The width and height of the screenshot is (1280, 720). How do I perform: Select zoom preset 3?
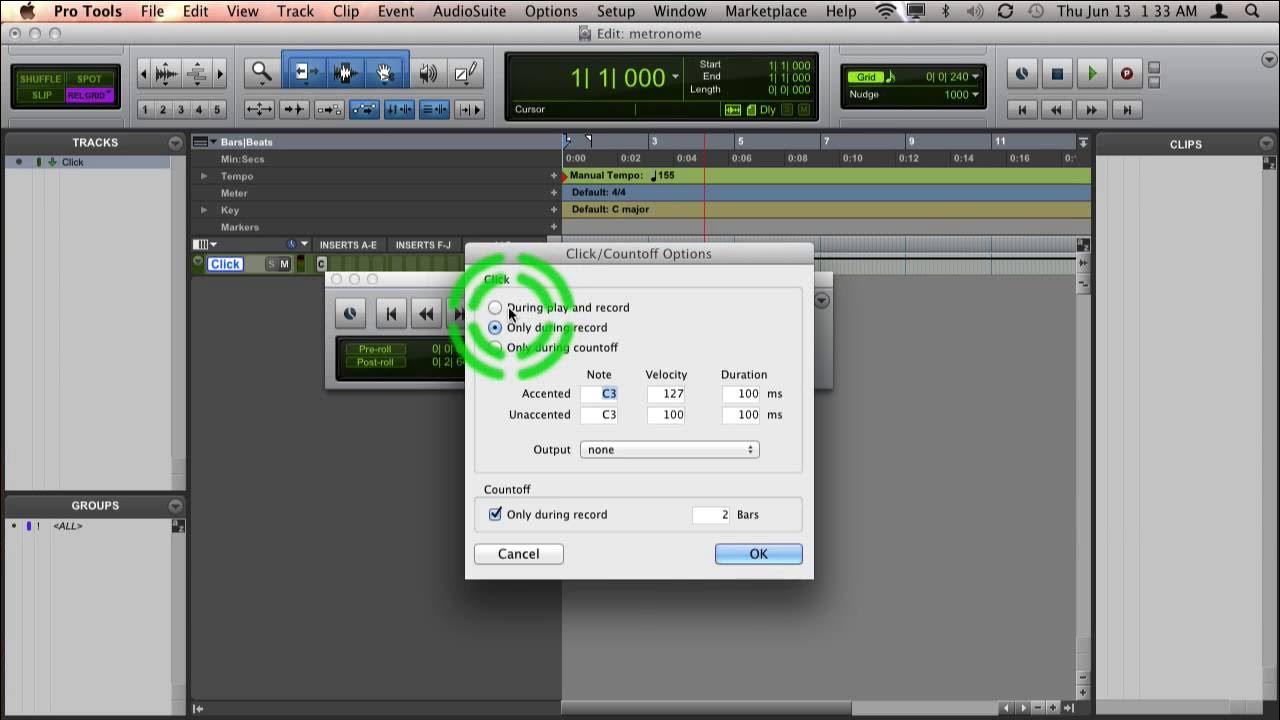point(180,110)
